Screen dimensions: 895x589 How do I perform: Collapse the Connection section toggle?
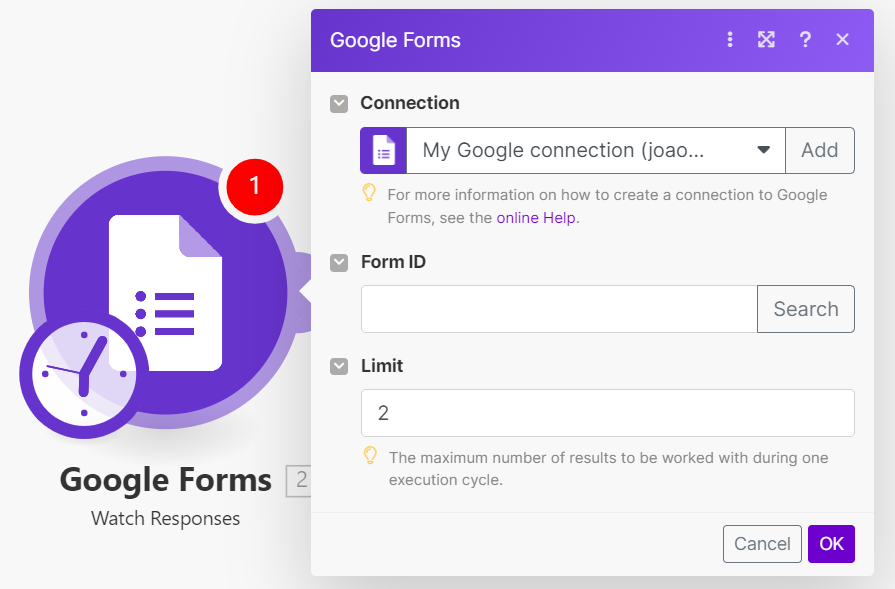(339, 104)
